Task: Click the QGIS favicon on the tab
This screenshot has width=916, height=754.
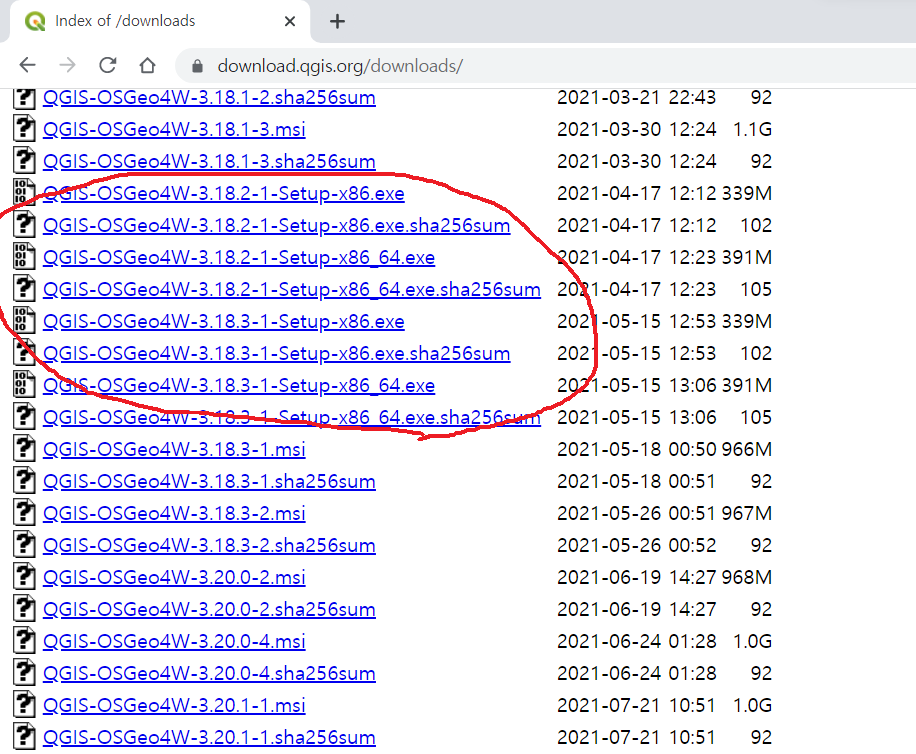Action: click(x=35, y=22)
